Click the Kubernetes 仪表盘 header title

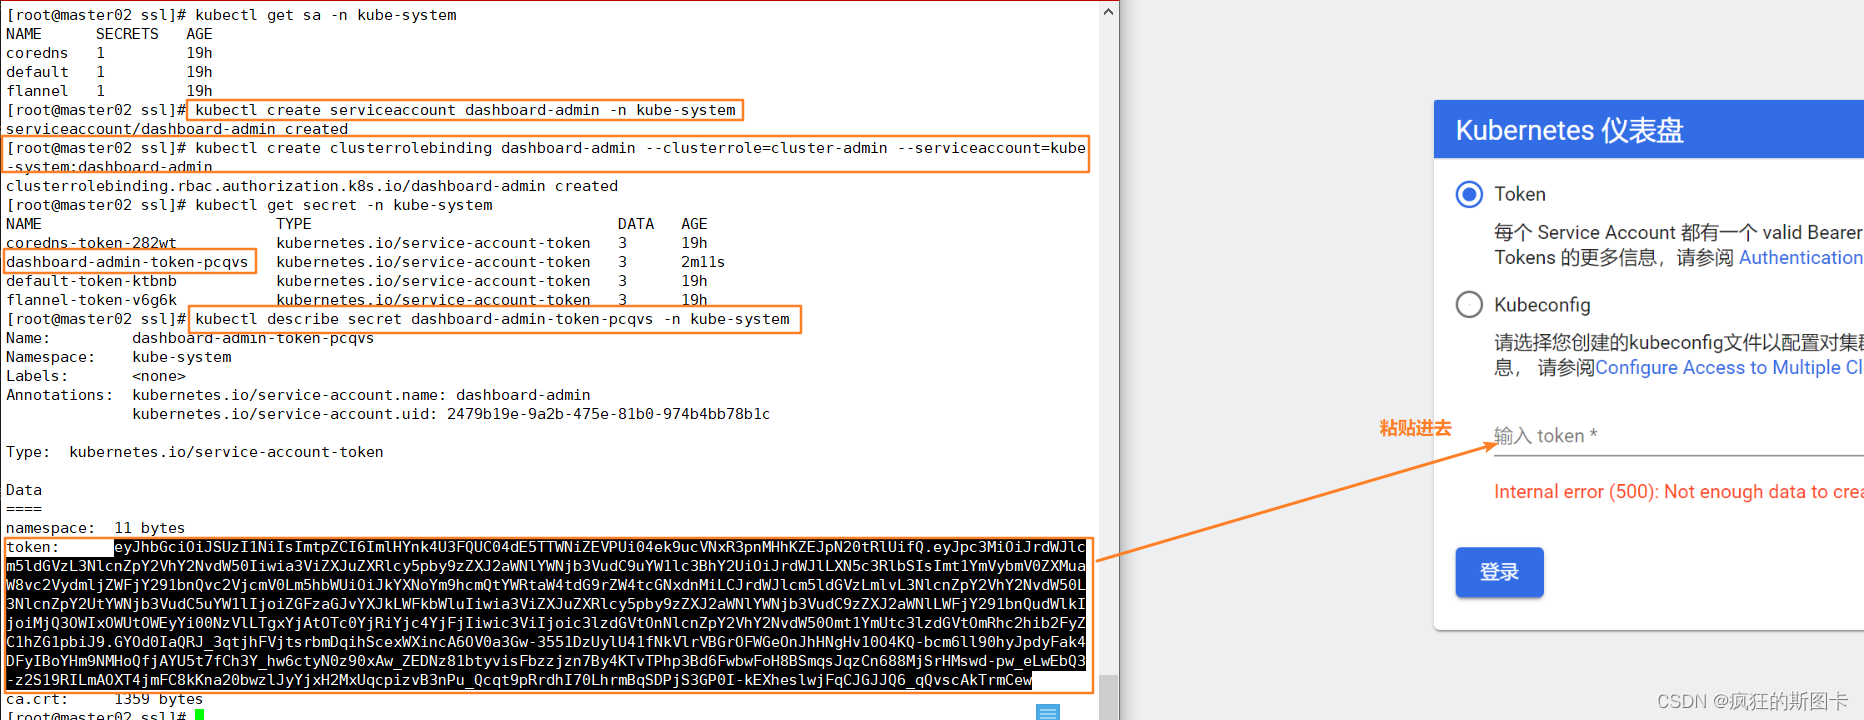coord(1569,130)
